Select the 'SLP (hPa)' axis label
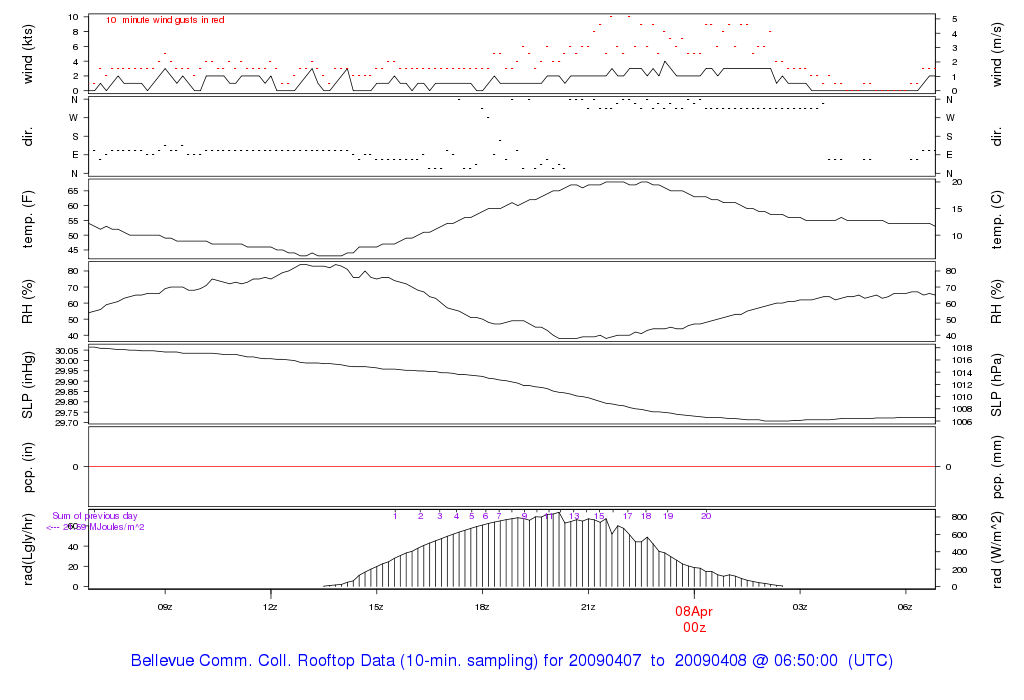The image size is (1024, 700). 996,385
